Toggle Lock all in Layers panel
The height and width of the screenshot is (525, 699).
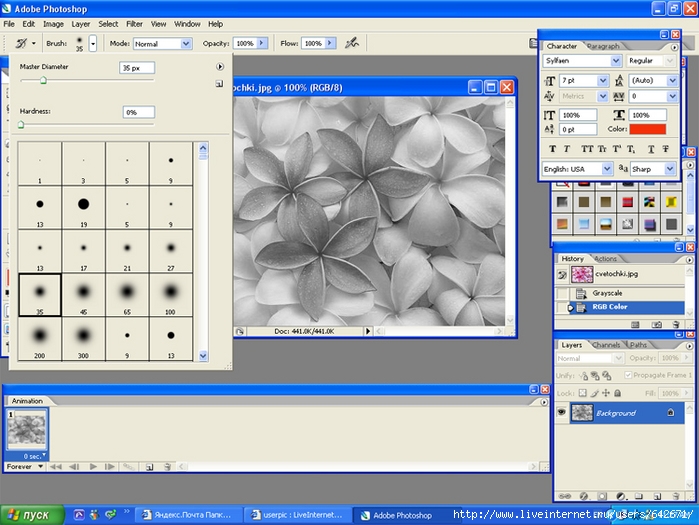tap(617, 393)
